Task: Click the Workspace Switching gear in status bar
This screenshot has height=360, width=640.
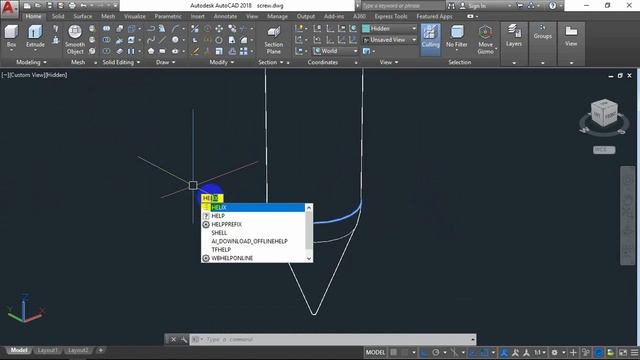Action: (555, 352)
